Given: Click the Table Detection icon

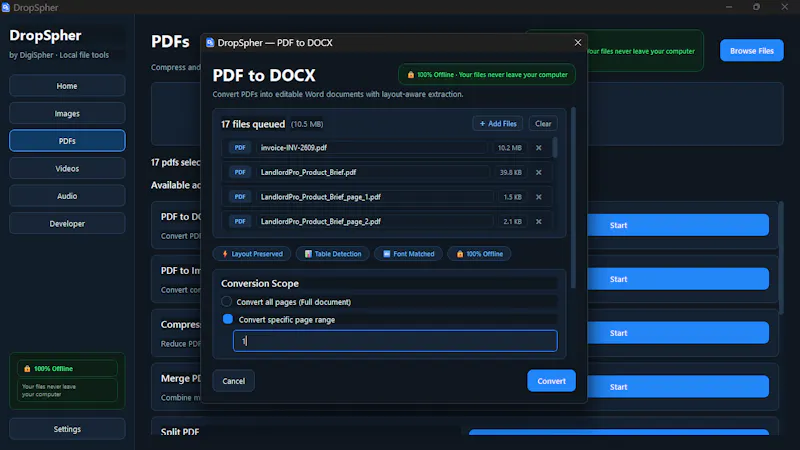Looking at the screenshot, I should click(x=308, y=254).
